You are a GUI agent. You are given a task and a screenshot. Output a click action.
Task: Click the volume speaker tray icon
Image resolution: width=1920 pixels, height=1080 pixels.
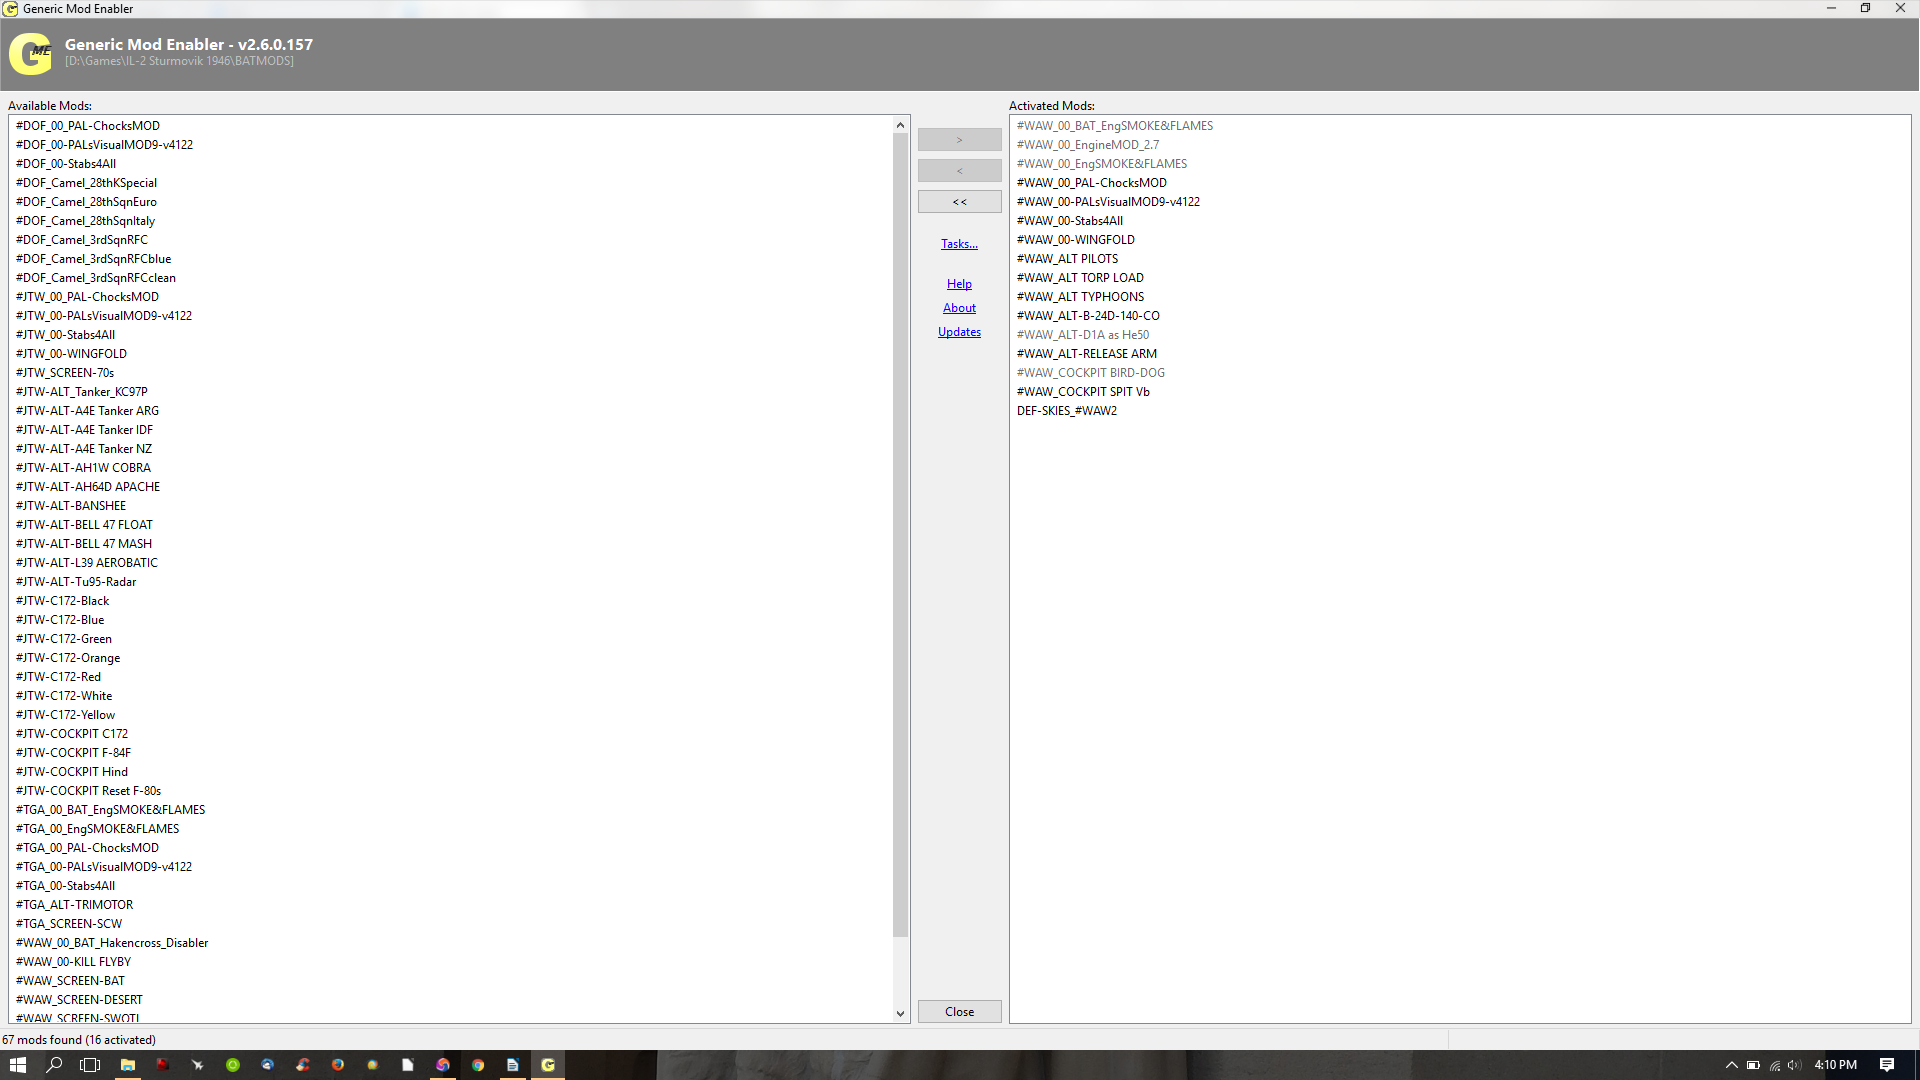coord(1794,1065)
